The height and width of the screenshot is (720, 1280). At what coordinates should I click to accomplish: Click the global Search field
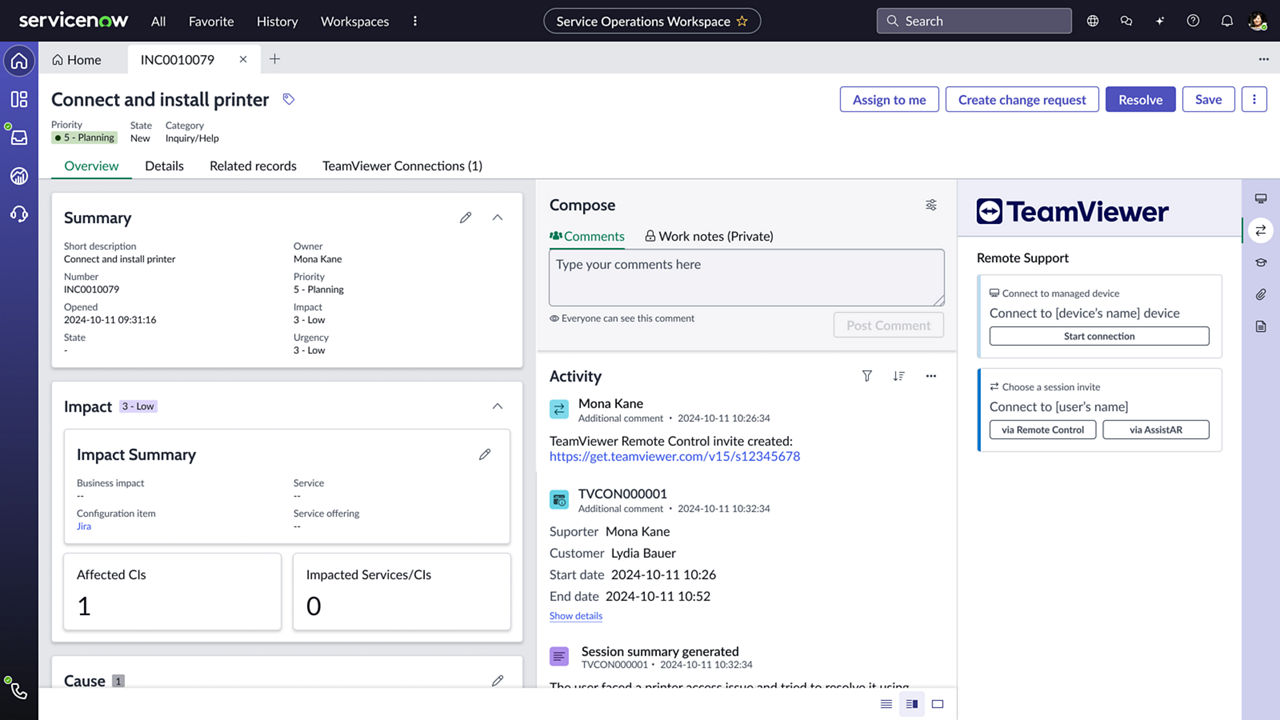click(x=974, y=21)
